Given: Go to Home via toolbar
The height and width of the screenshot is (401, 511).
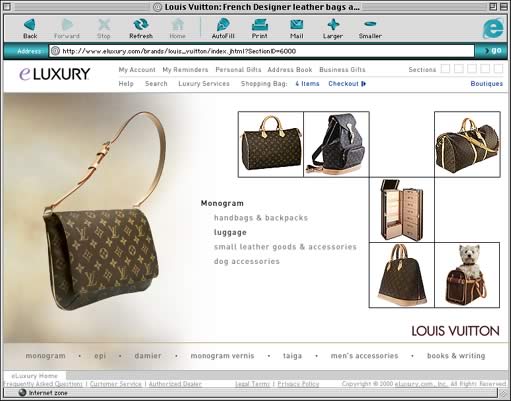Looking at the screenshot, I should coord(177,29).
